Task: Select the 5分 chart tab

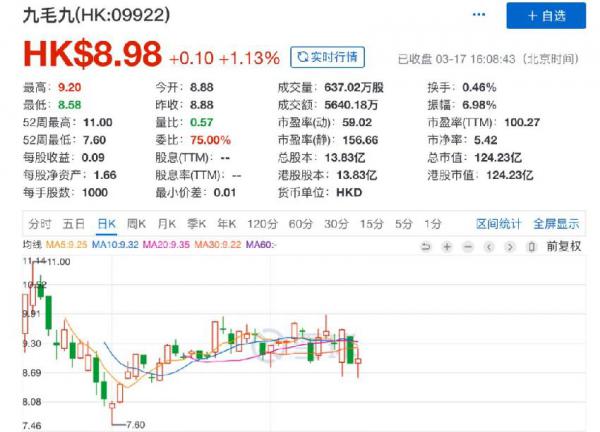Action: point(404,224)
